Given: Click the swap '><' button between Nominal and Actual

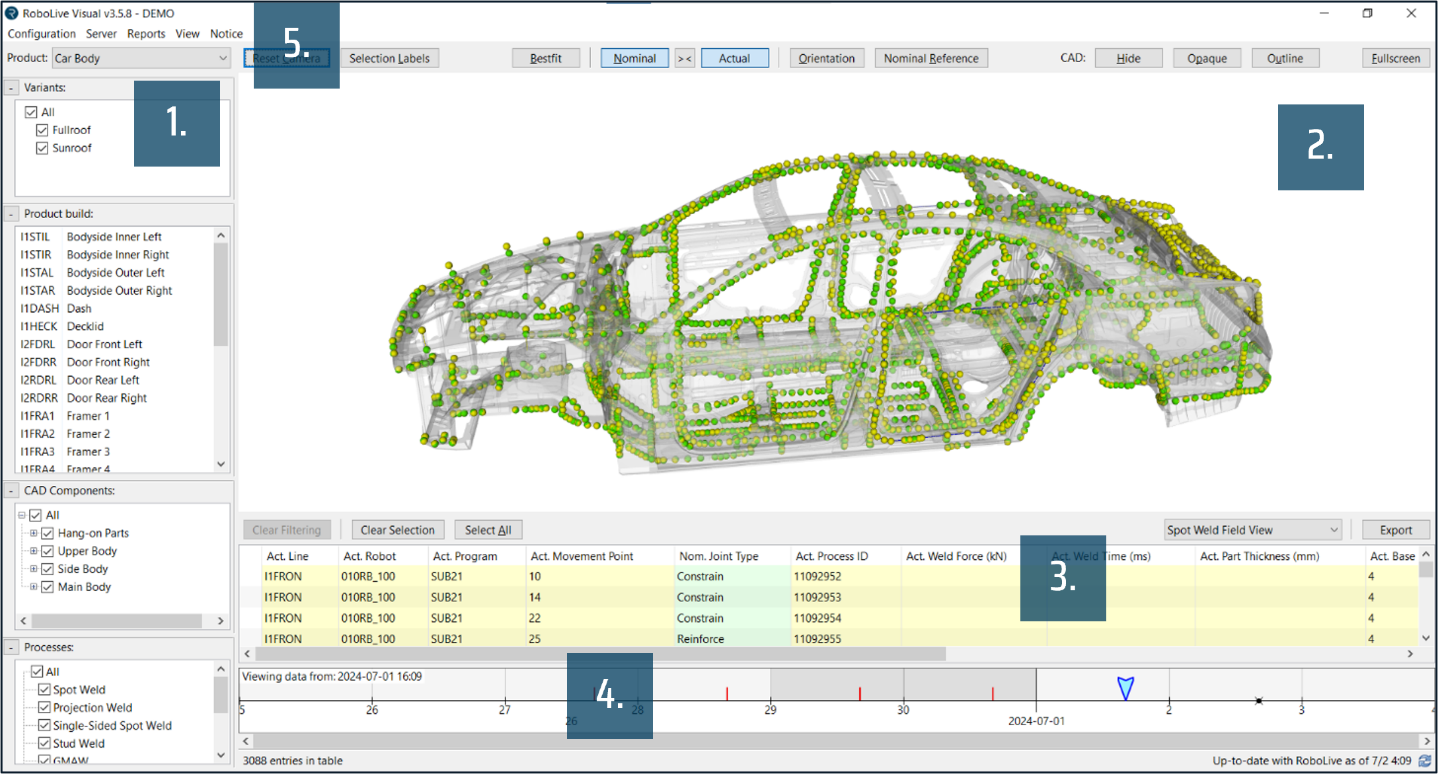Looking at the screenshot, I should 684,58.
